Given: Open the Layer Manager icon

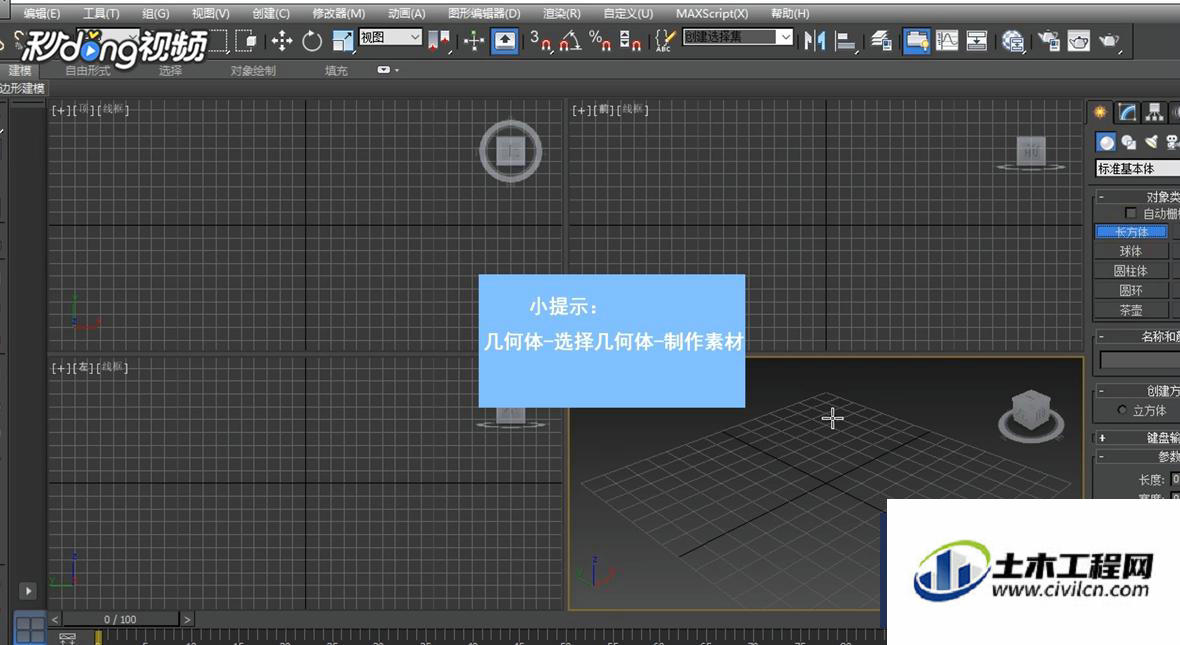Looking at the screenshot, I should 881,41.
